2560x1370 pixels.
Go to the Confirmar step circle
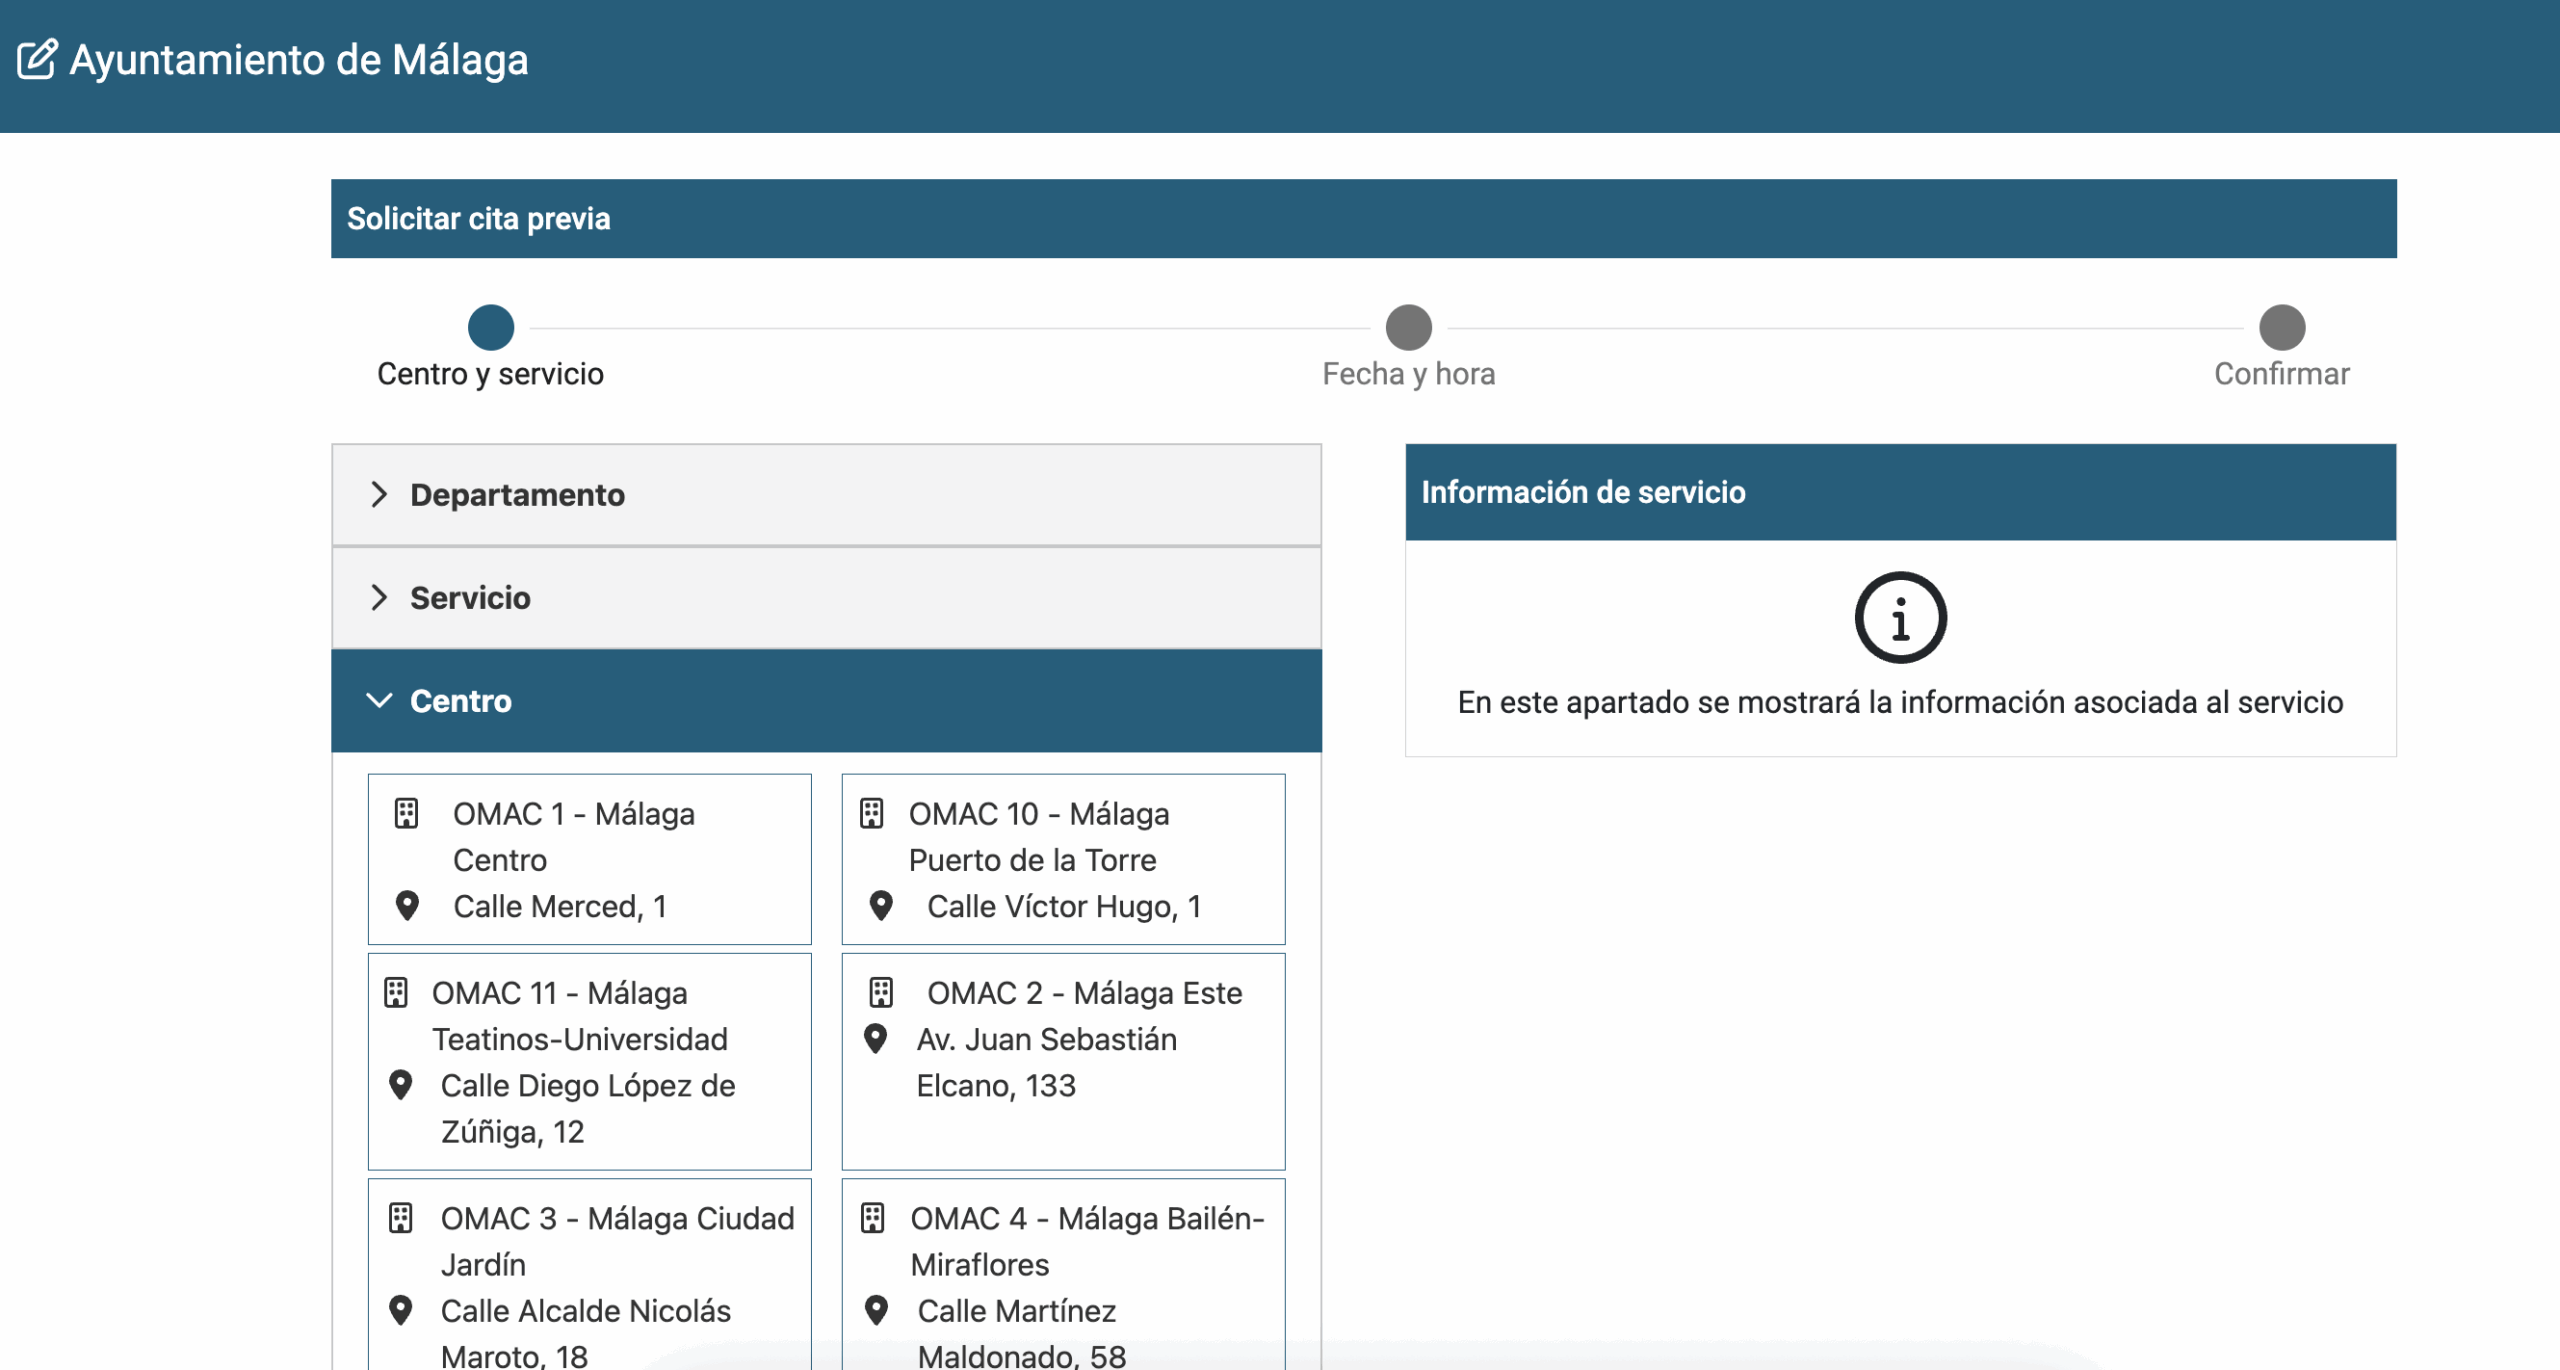click(x=2281, y=328)
